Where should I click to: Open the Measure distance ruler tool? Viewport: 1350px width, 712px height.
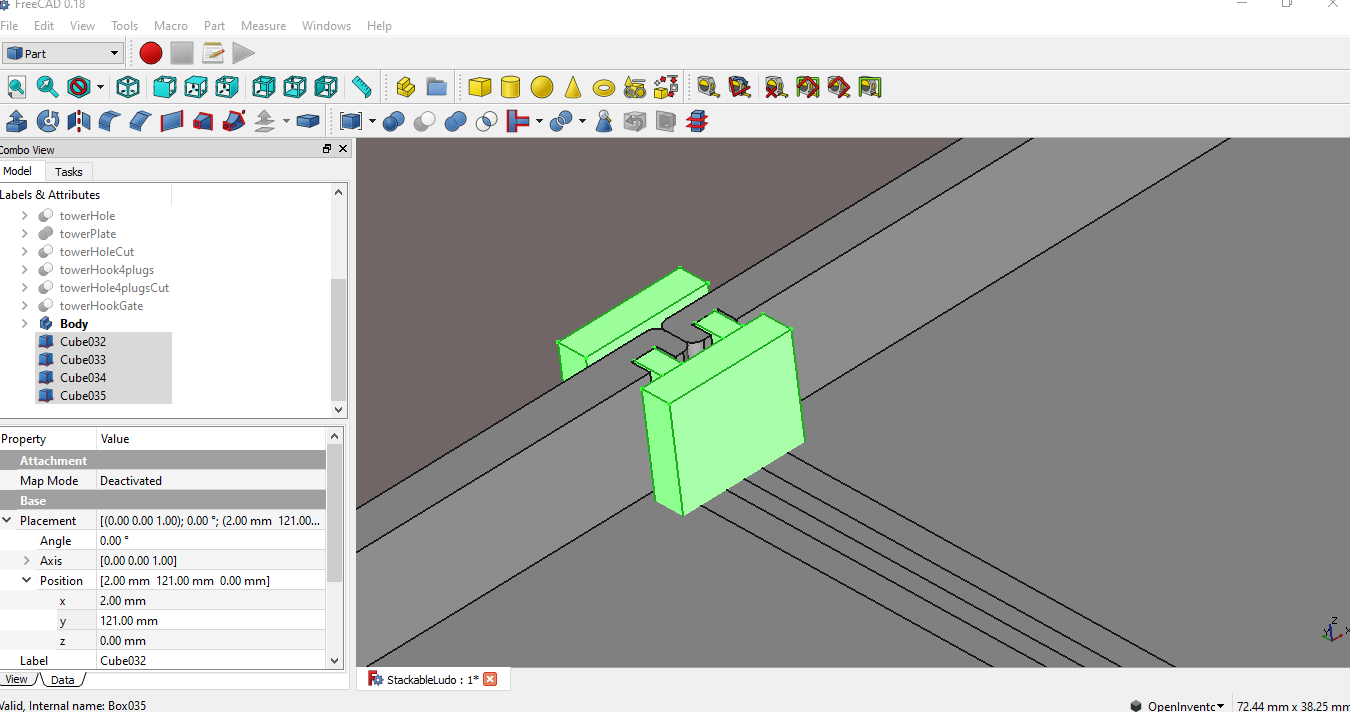pos(362,88)
